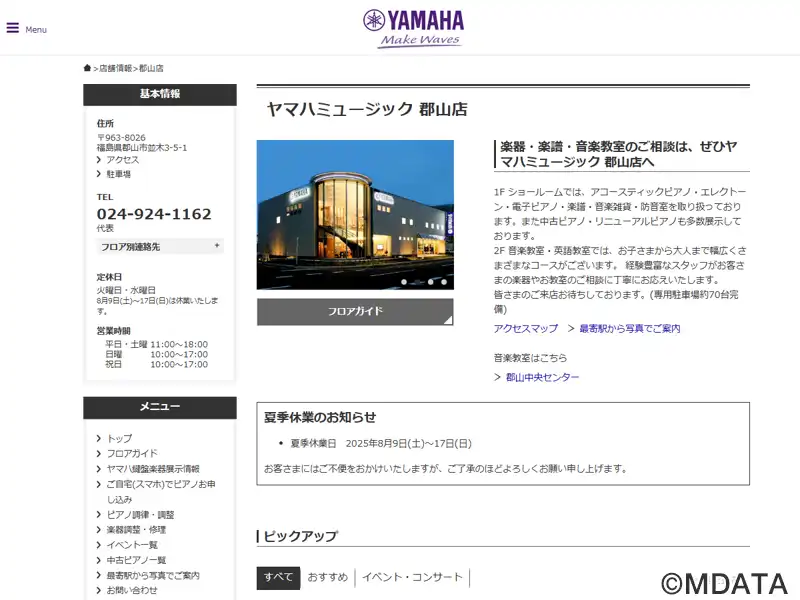This screenshot has height=600, width=800.
Task: Open イベント一覧 menu item
Action: (132, 544)
